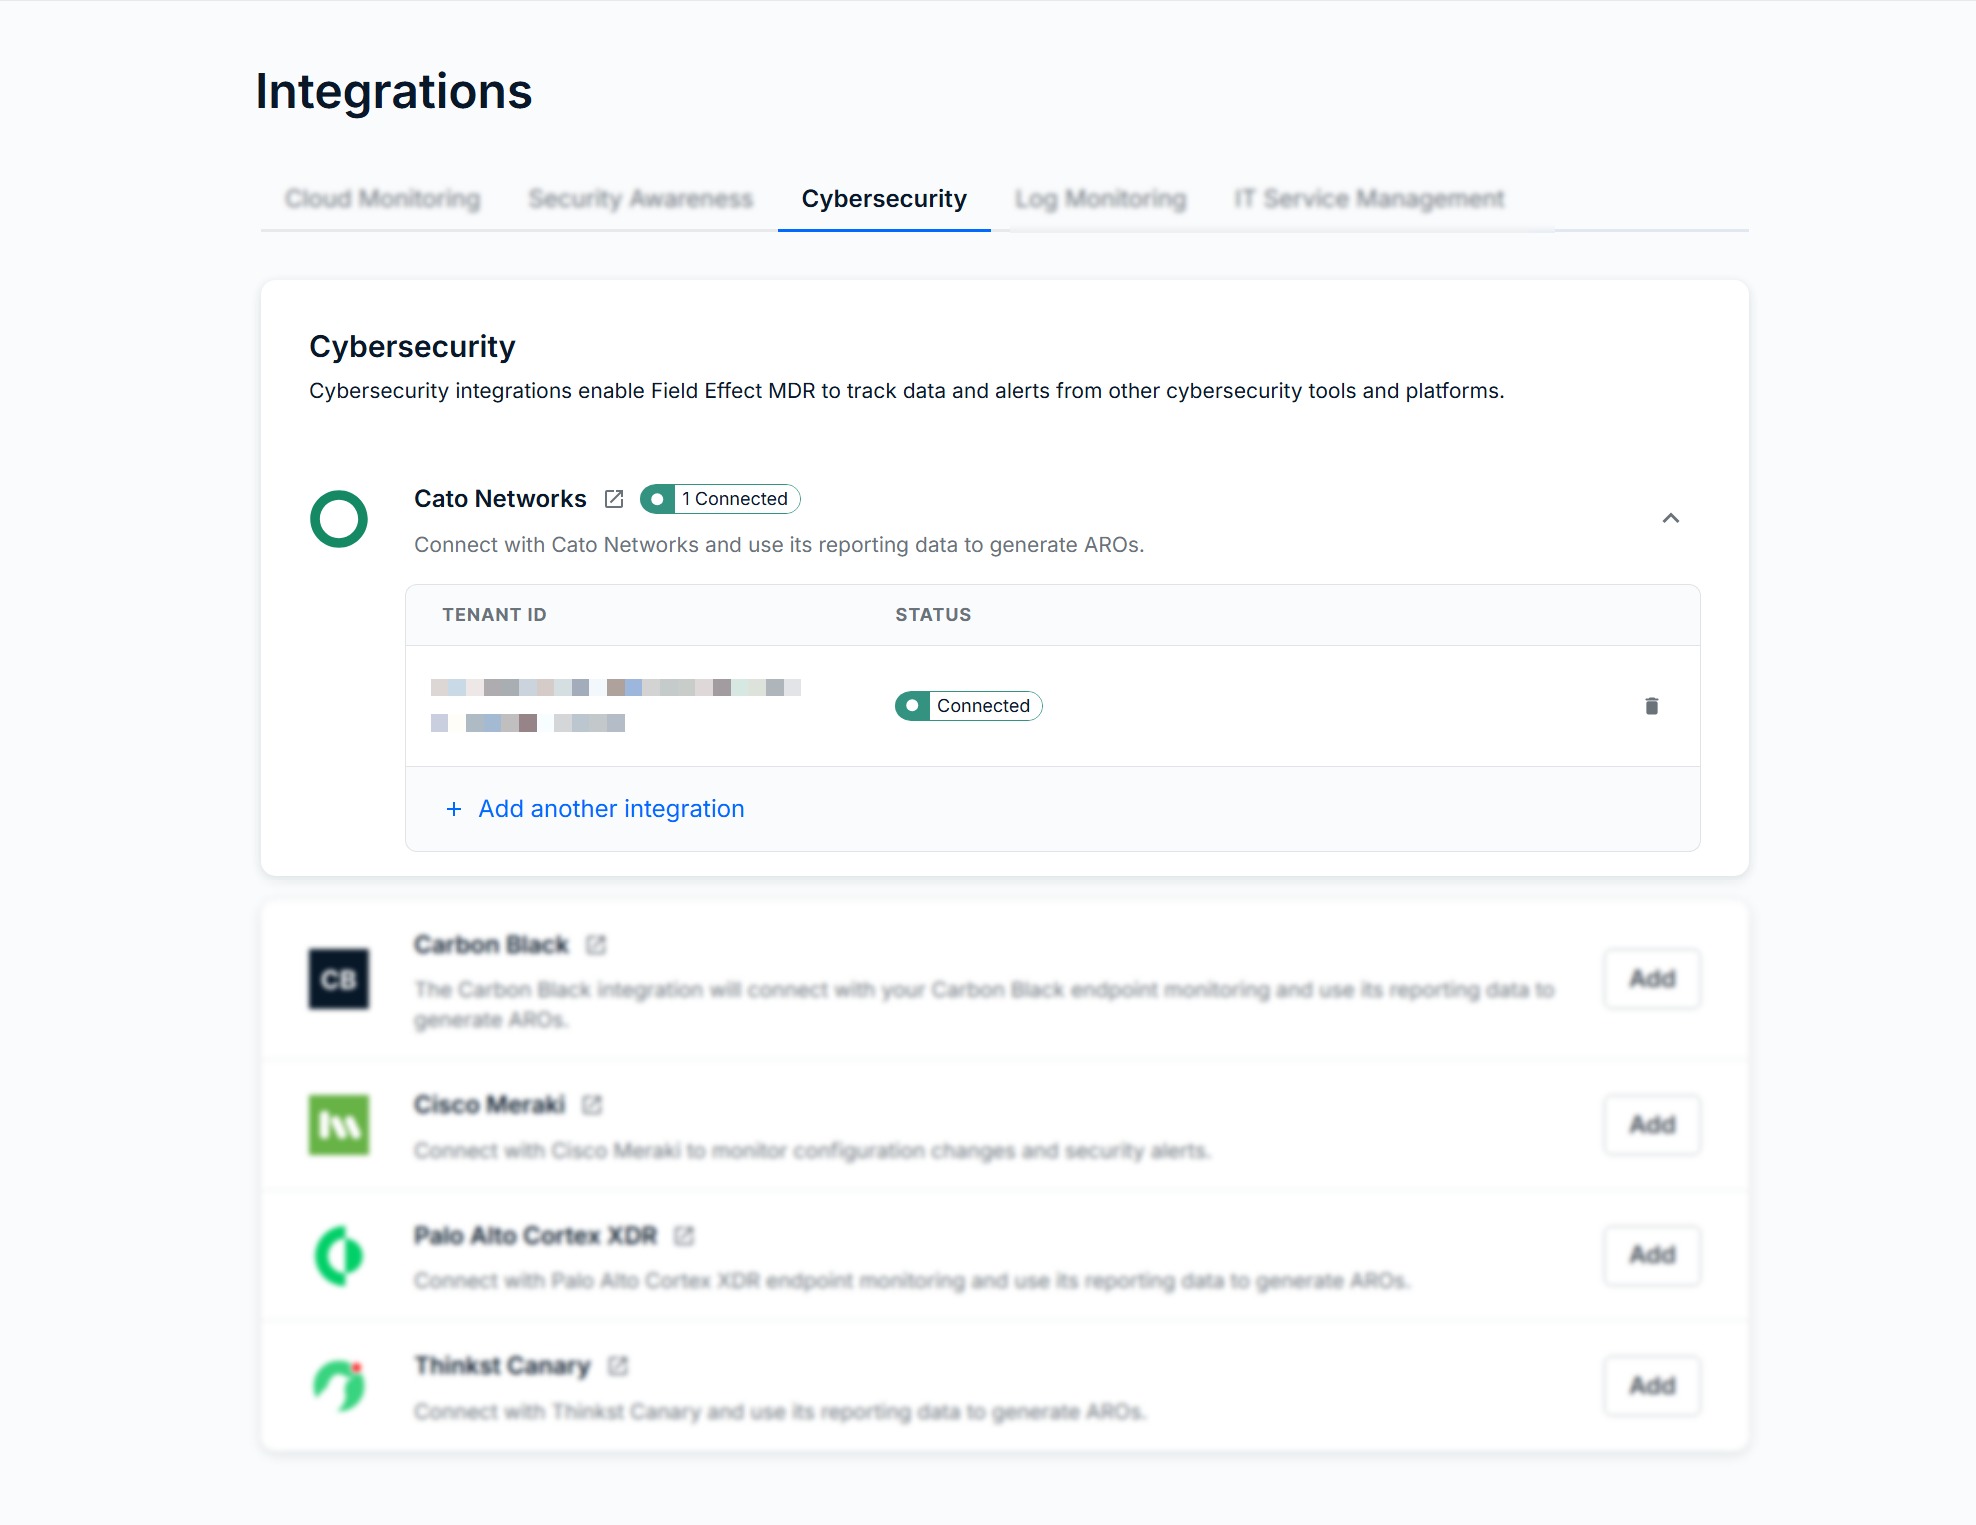This screenshot has width=1976, height=1525.
Task: Switch to the Cloud Monitoring tab
Action: point(383,199)
